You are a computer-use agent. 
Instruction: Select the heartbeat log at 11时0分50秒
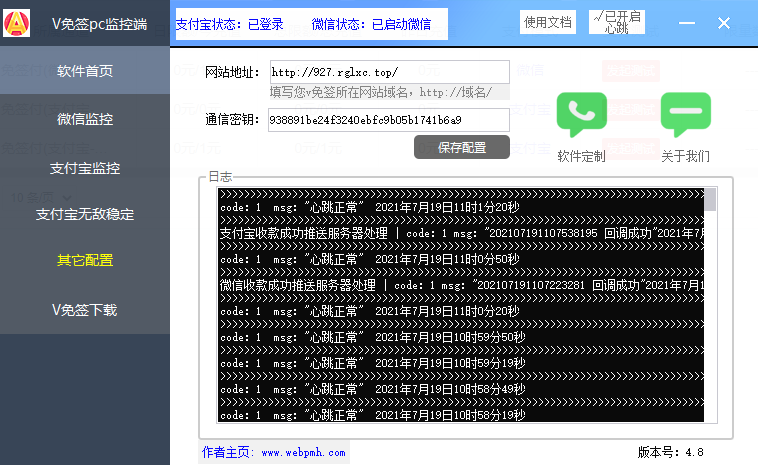pos(370,259)
